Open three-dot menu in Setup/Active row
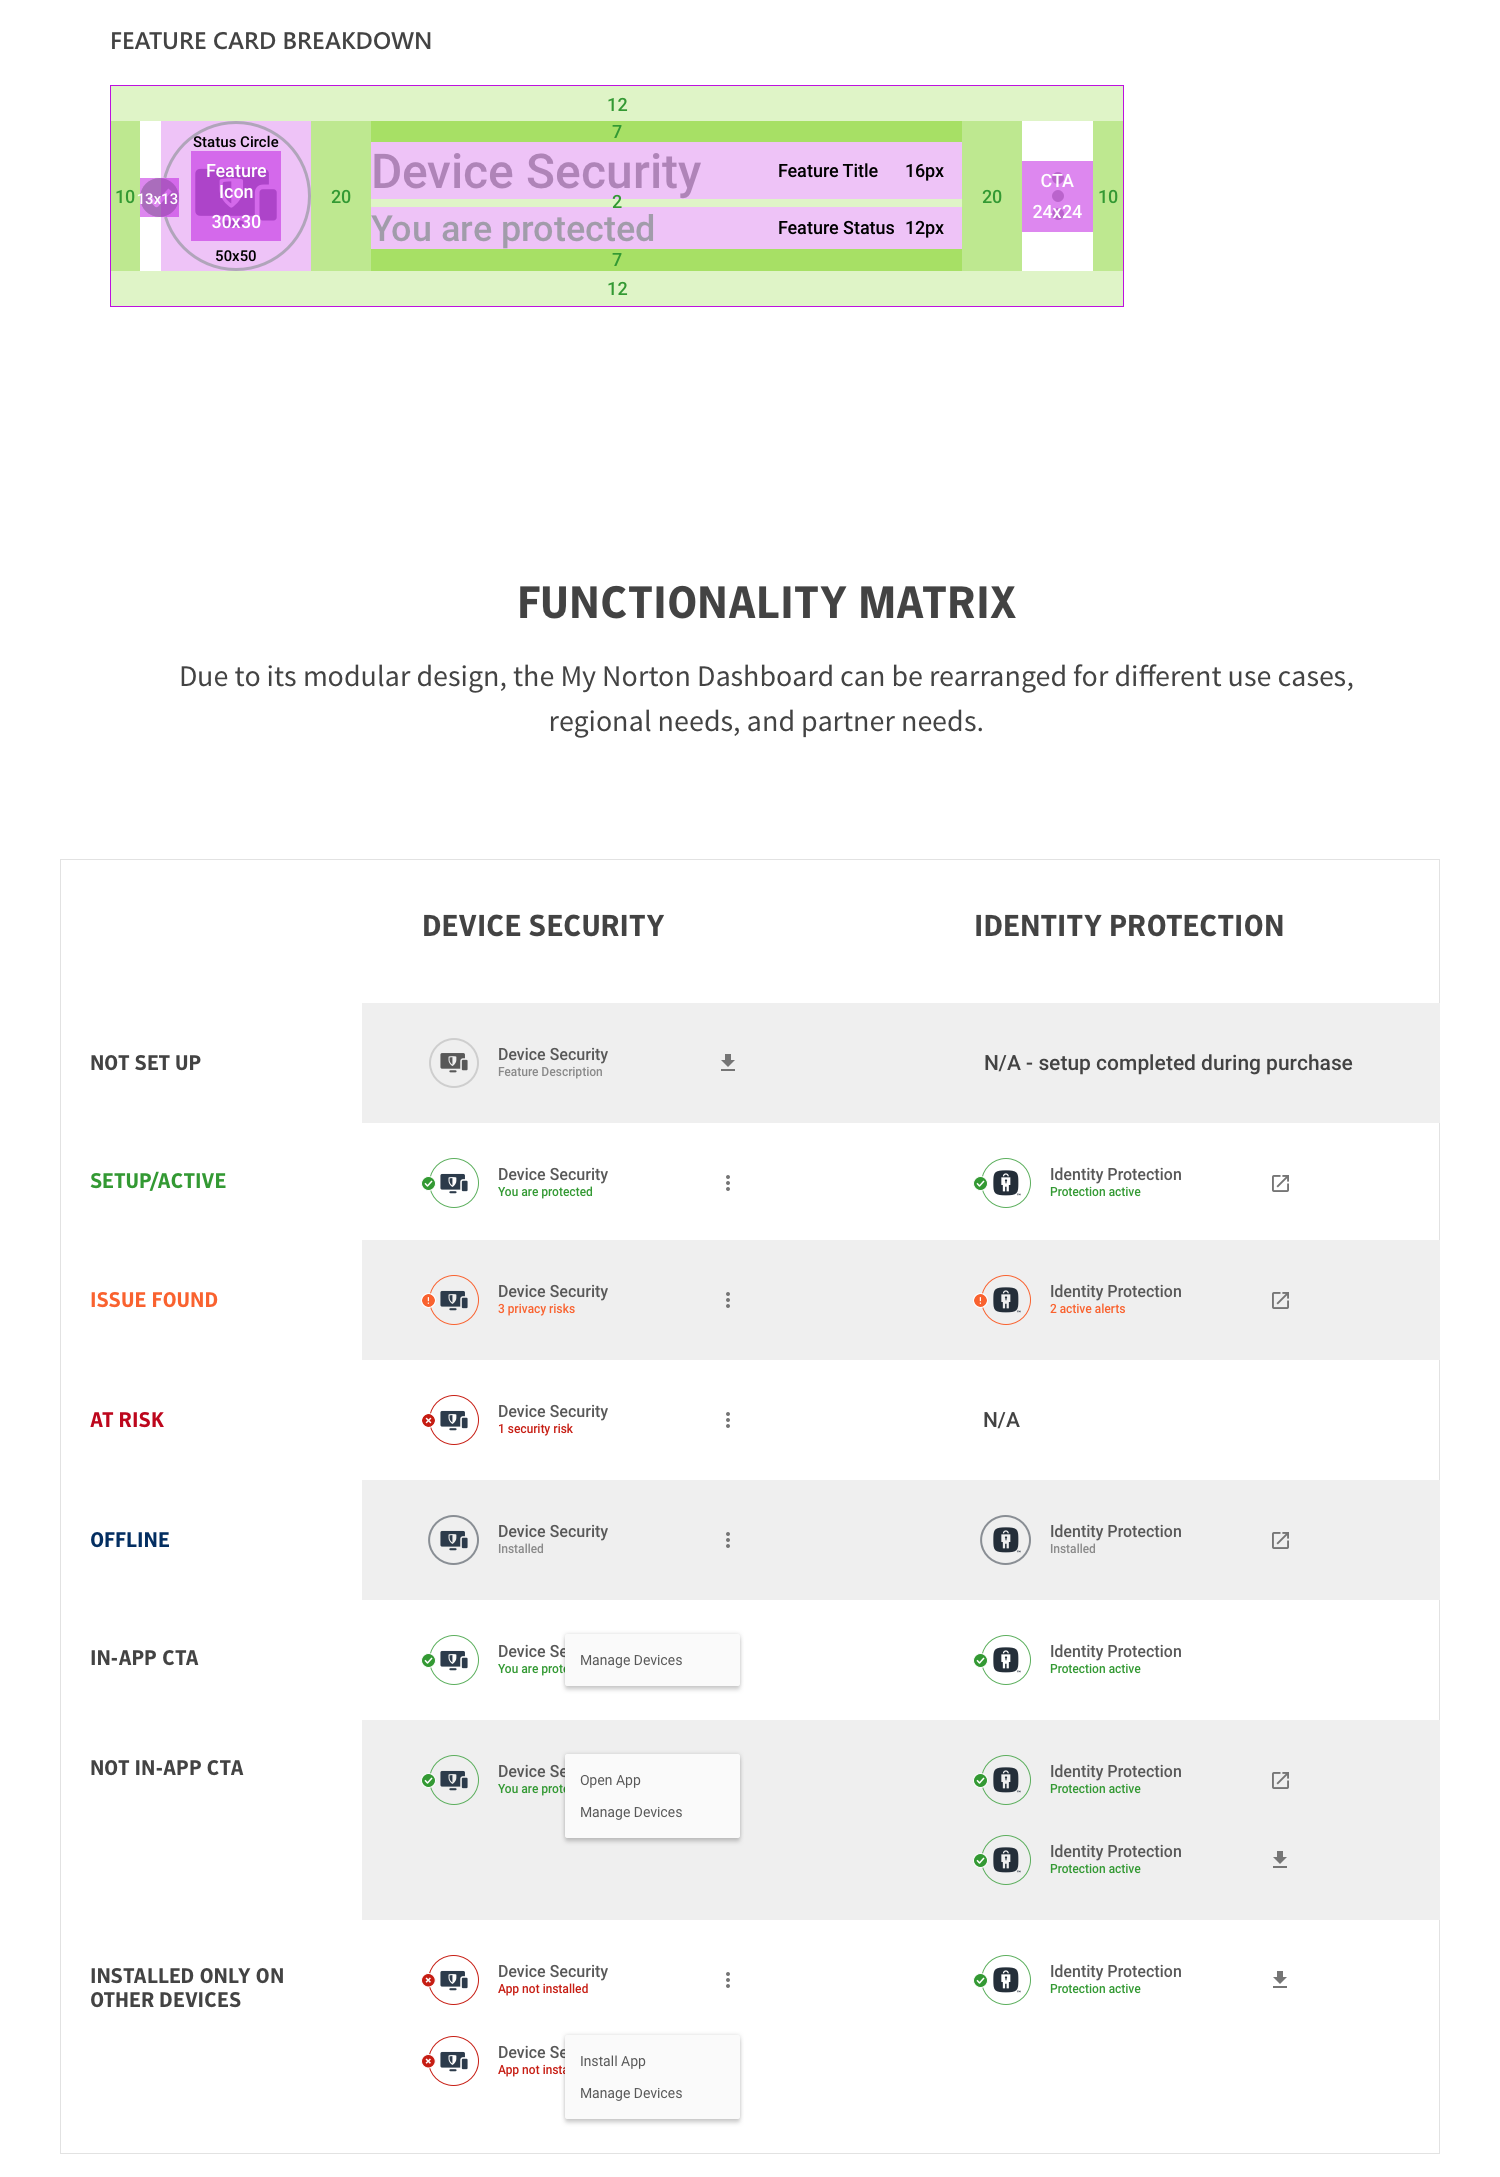1500x2177 pixels. (728, 1183)
